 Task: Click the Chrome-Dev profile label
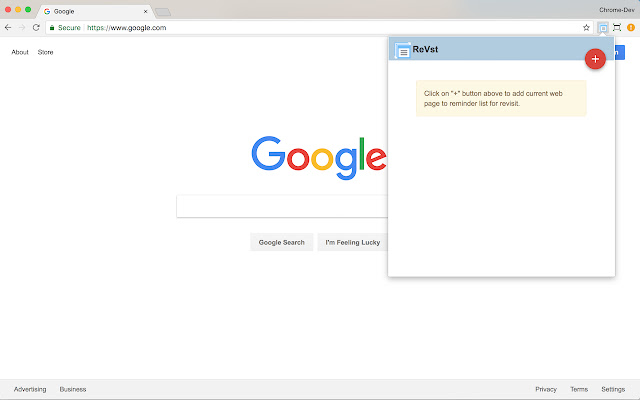(x=616, y=10)
